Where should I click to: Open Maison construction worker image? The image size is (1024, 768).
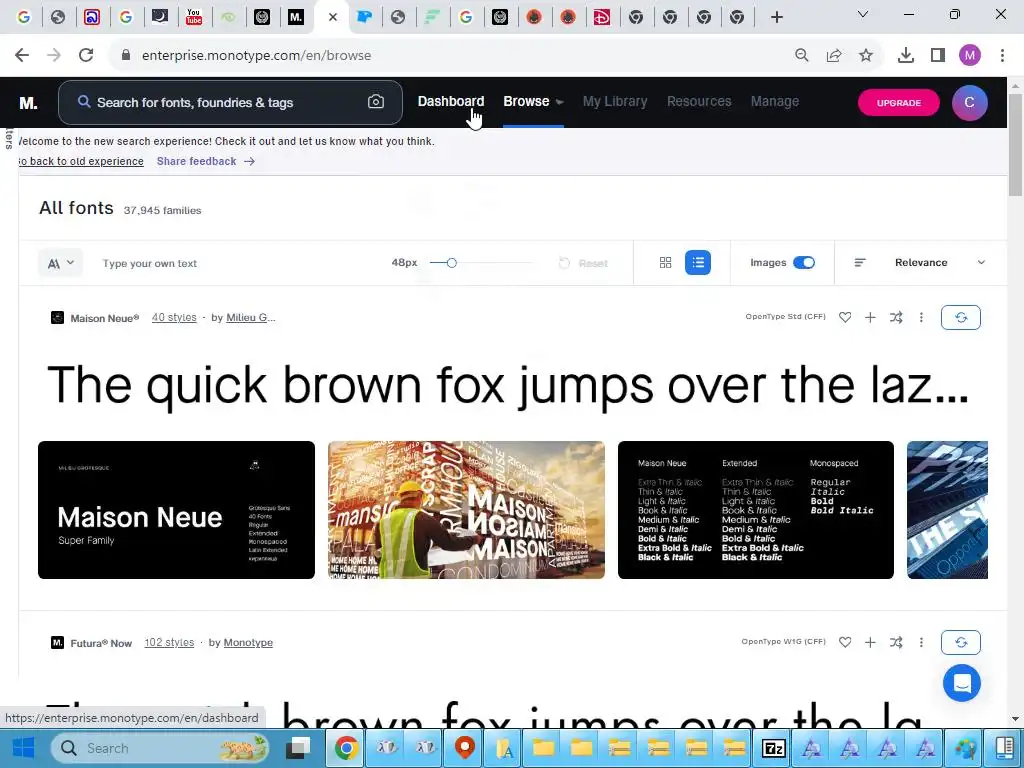(466, 510)
